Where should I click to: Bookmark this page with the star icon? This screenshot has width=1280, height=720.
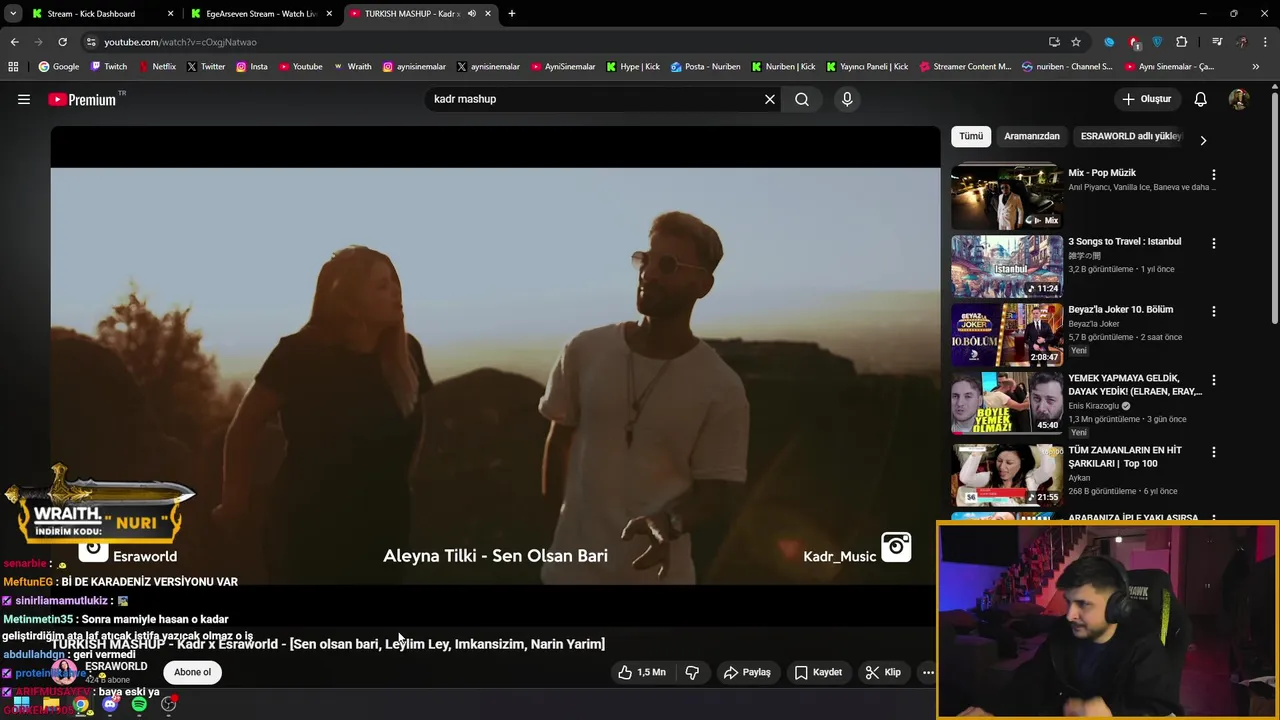click(1076, 42)
